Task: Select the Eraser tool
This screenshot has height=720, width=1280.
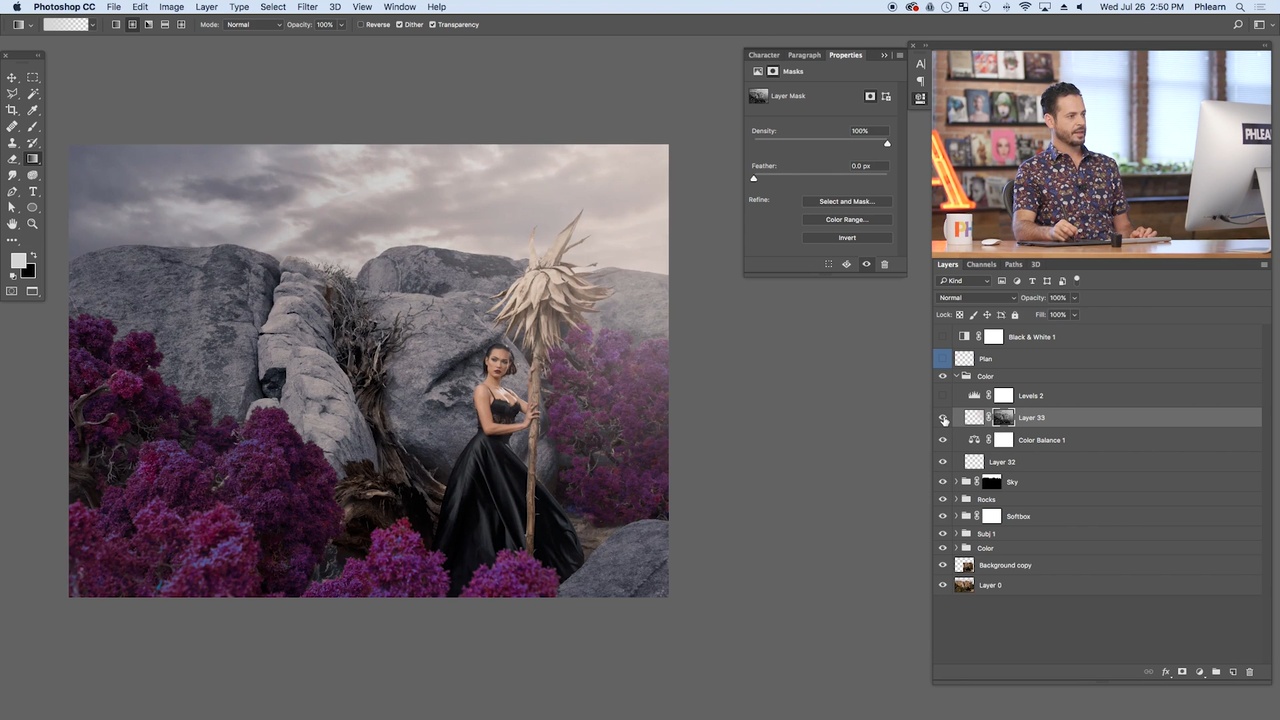Action: pyautogui.click(x=12, y=159)
